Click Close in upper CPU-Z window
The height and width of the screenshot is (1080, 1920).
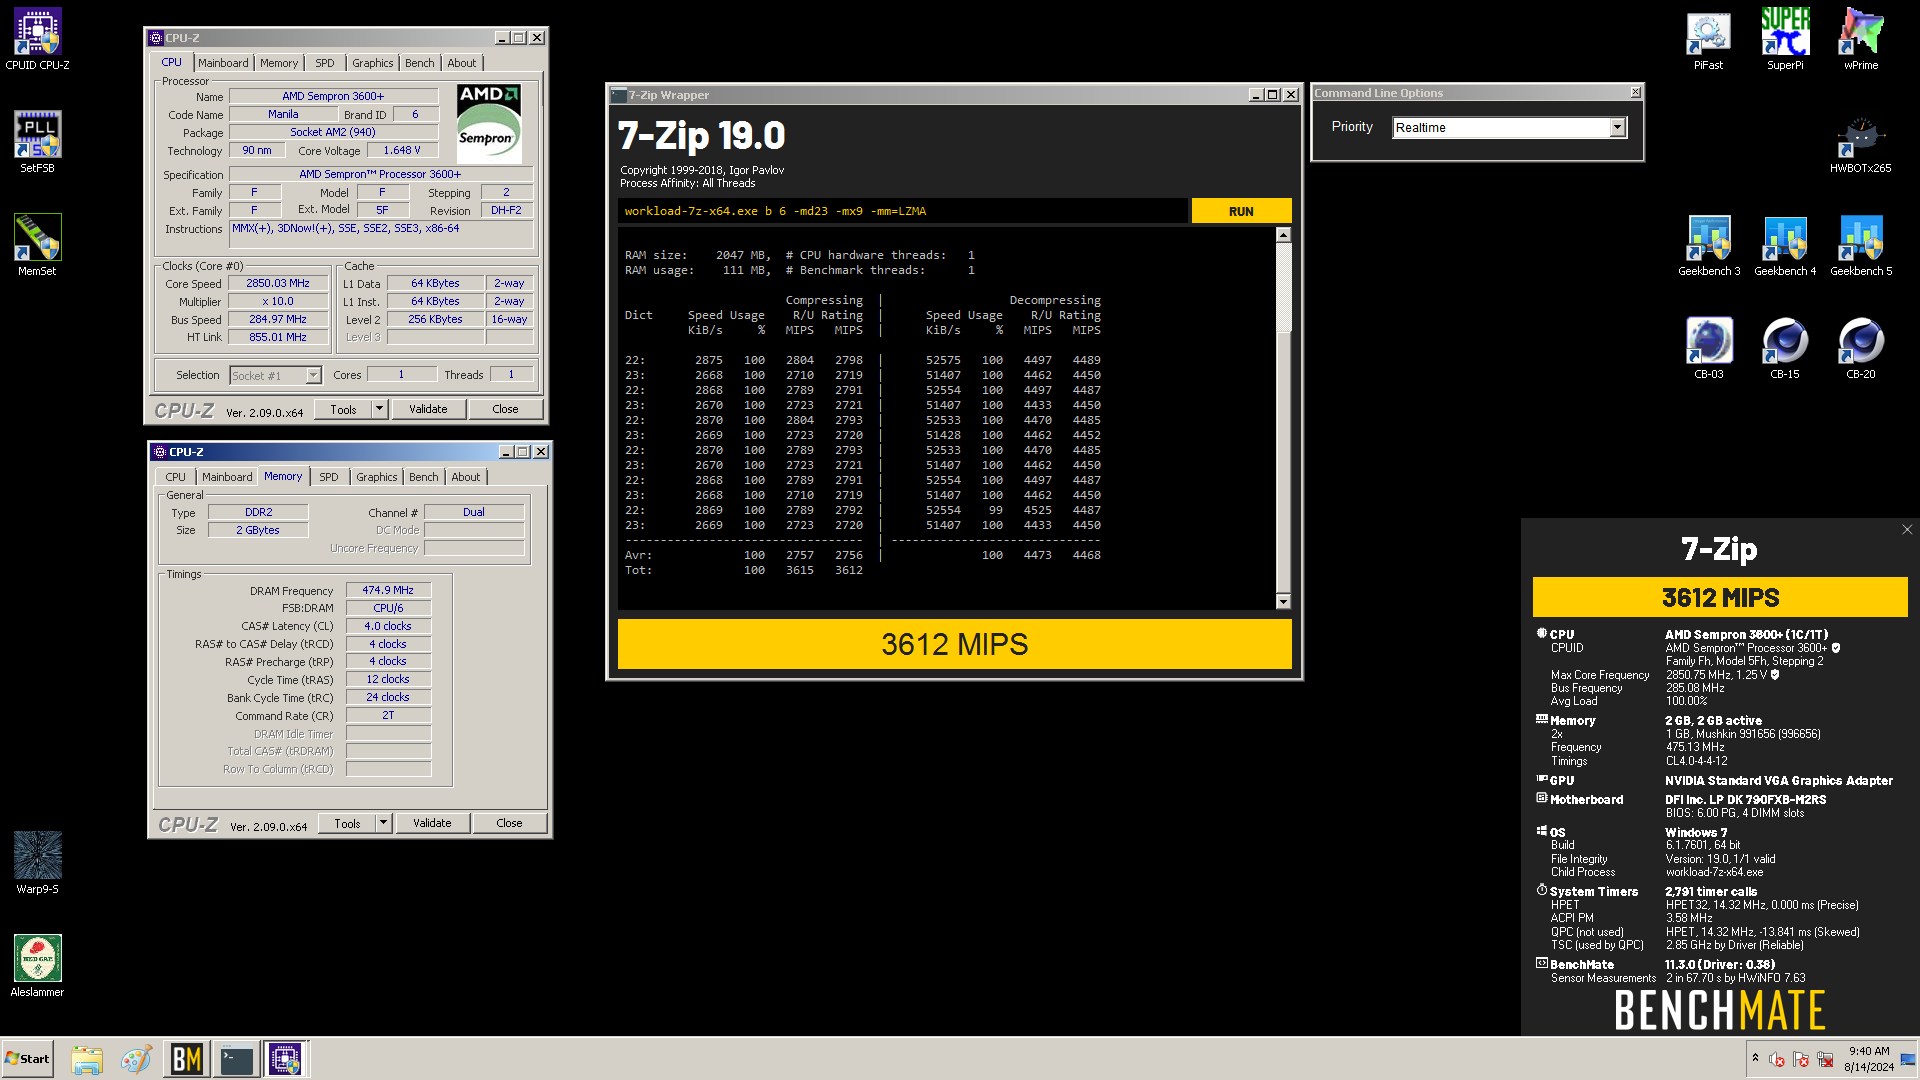[505, 409]
